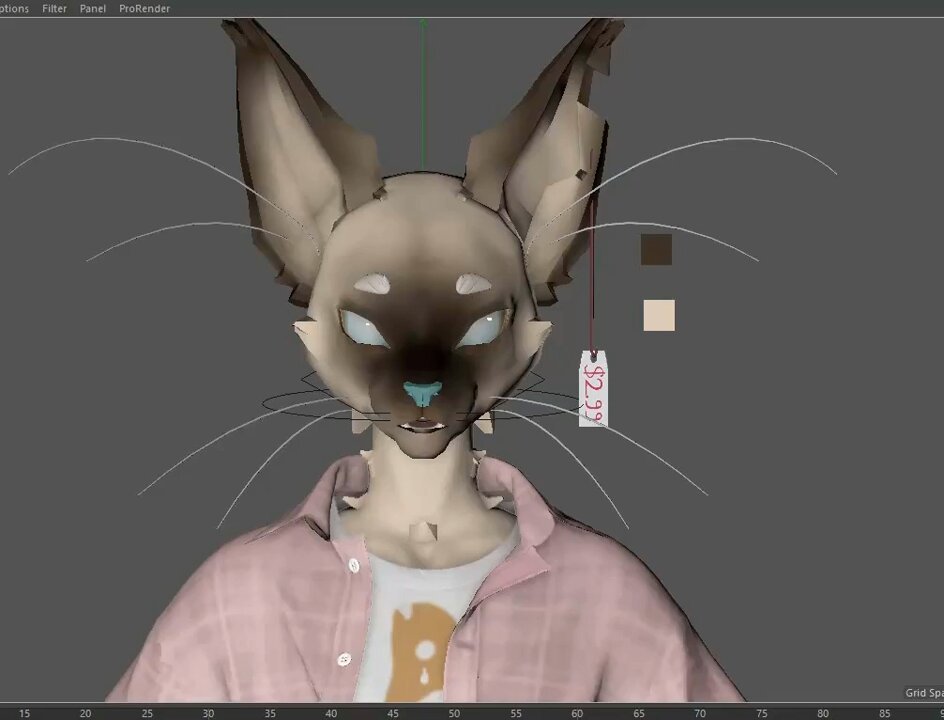Open the ProRender menu
Screen dimensions: 944x720
(x=144, y=8)
